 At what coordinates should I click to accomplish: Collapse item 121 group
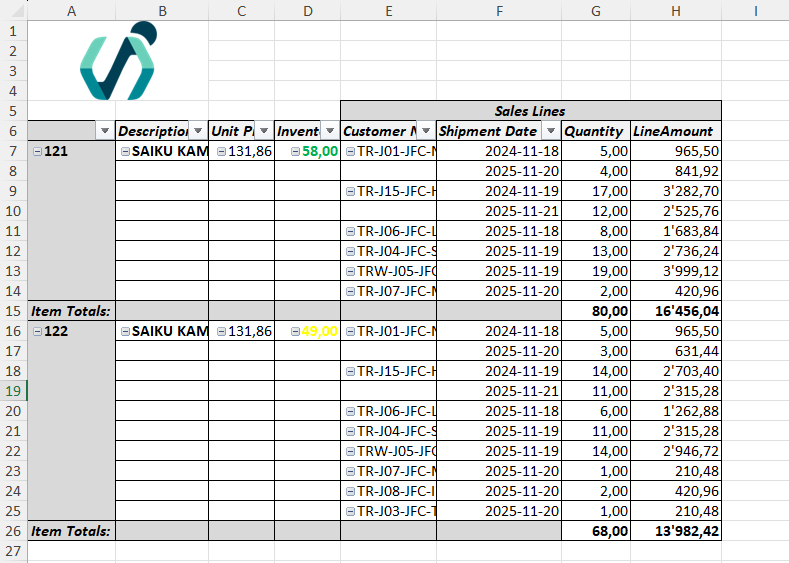[x=38, y=151]
